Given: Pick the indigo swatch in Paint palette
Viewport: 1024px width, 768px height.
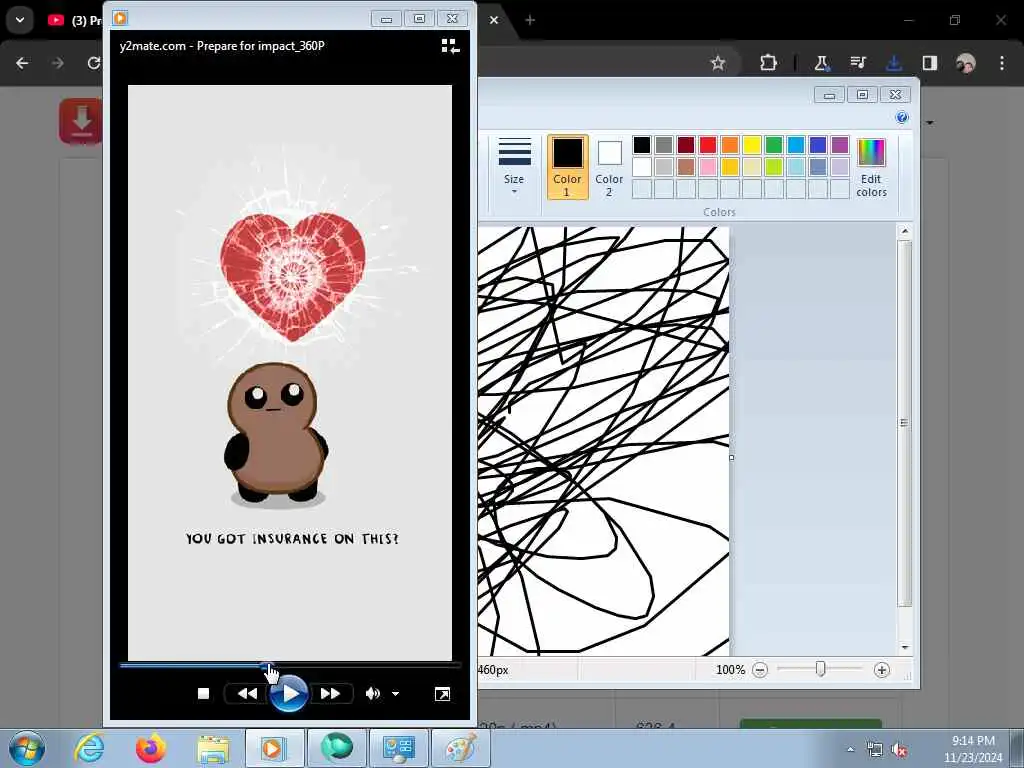Looking at the screenshot, I should pos(818,145).
